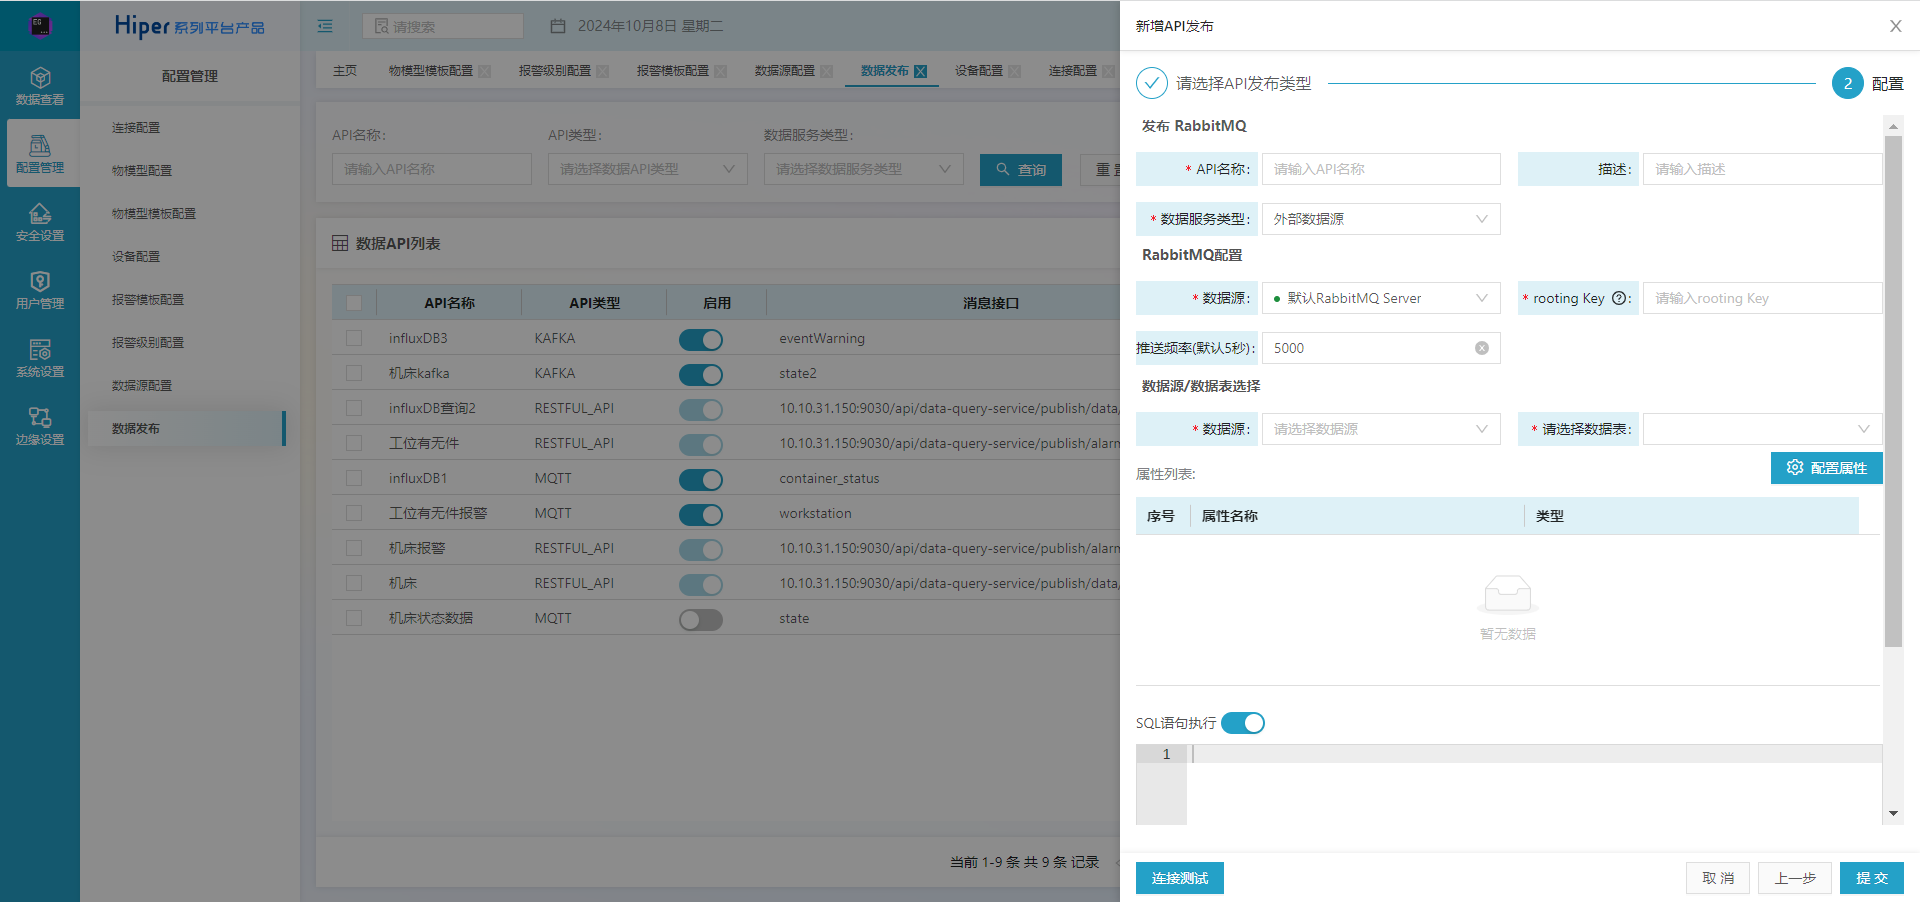Click the 取消 button
Screen dimensions: 1920x902
1718,878
